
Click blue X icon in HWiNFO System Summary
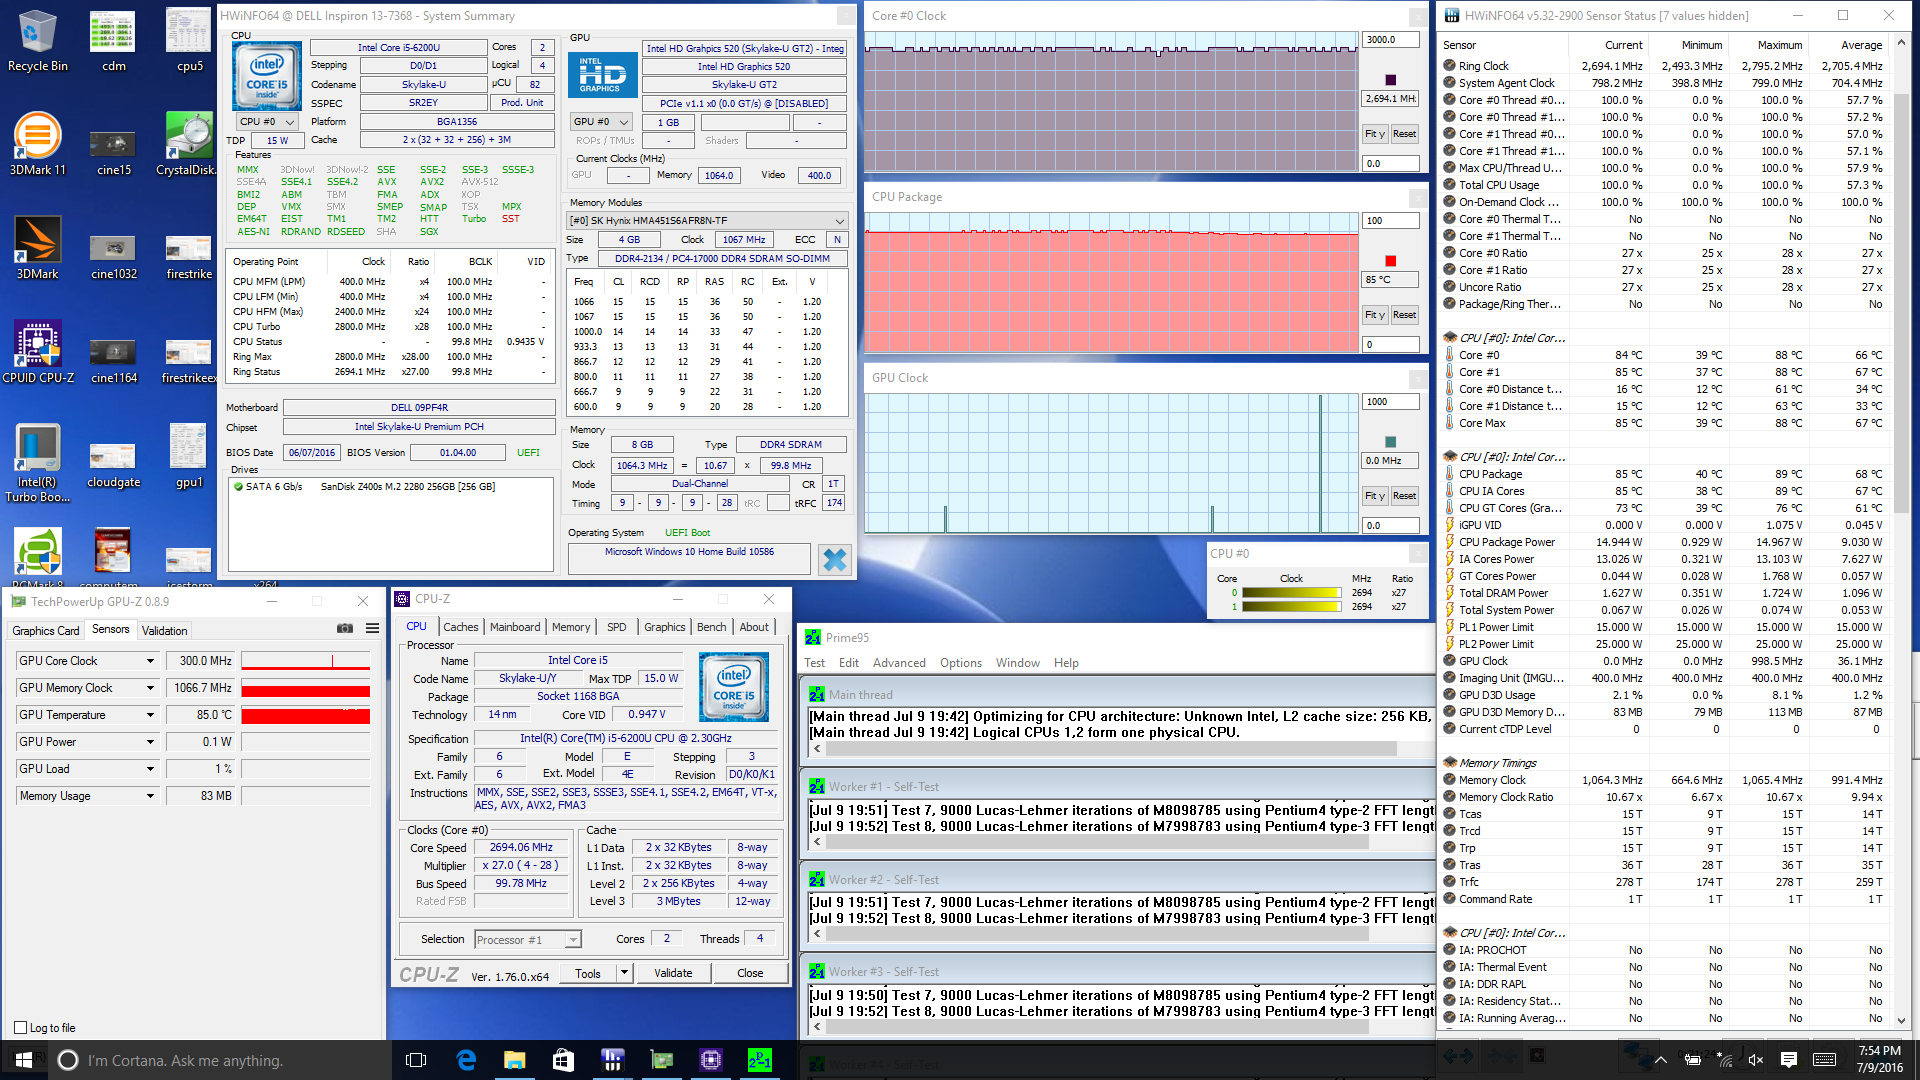pos(835,560)
